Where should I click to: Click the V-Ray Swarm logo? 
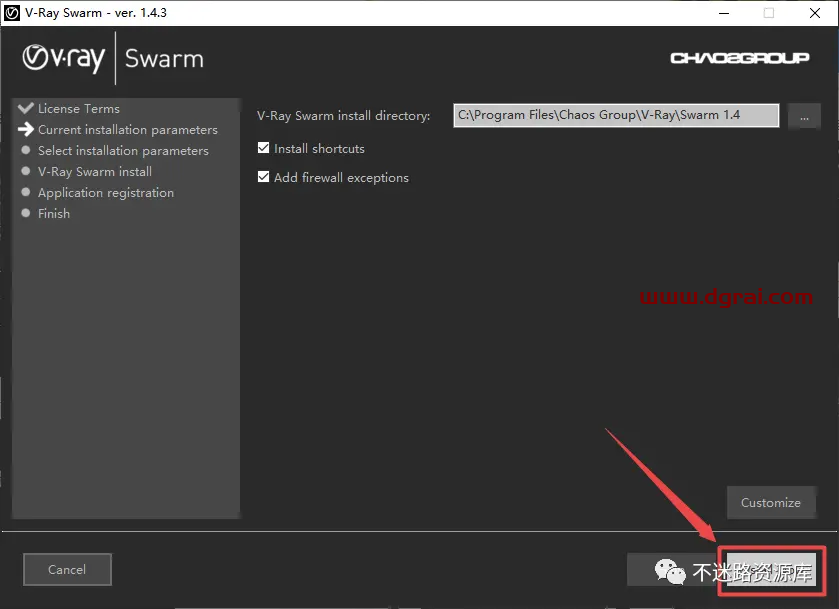click(x=113, y=58)
